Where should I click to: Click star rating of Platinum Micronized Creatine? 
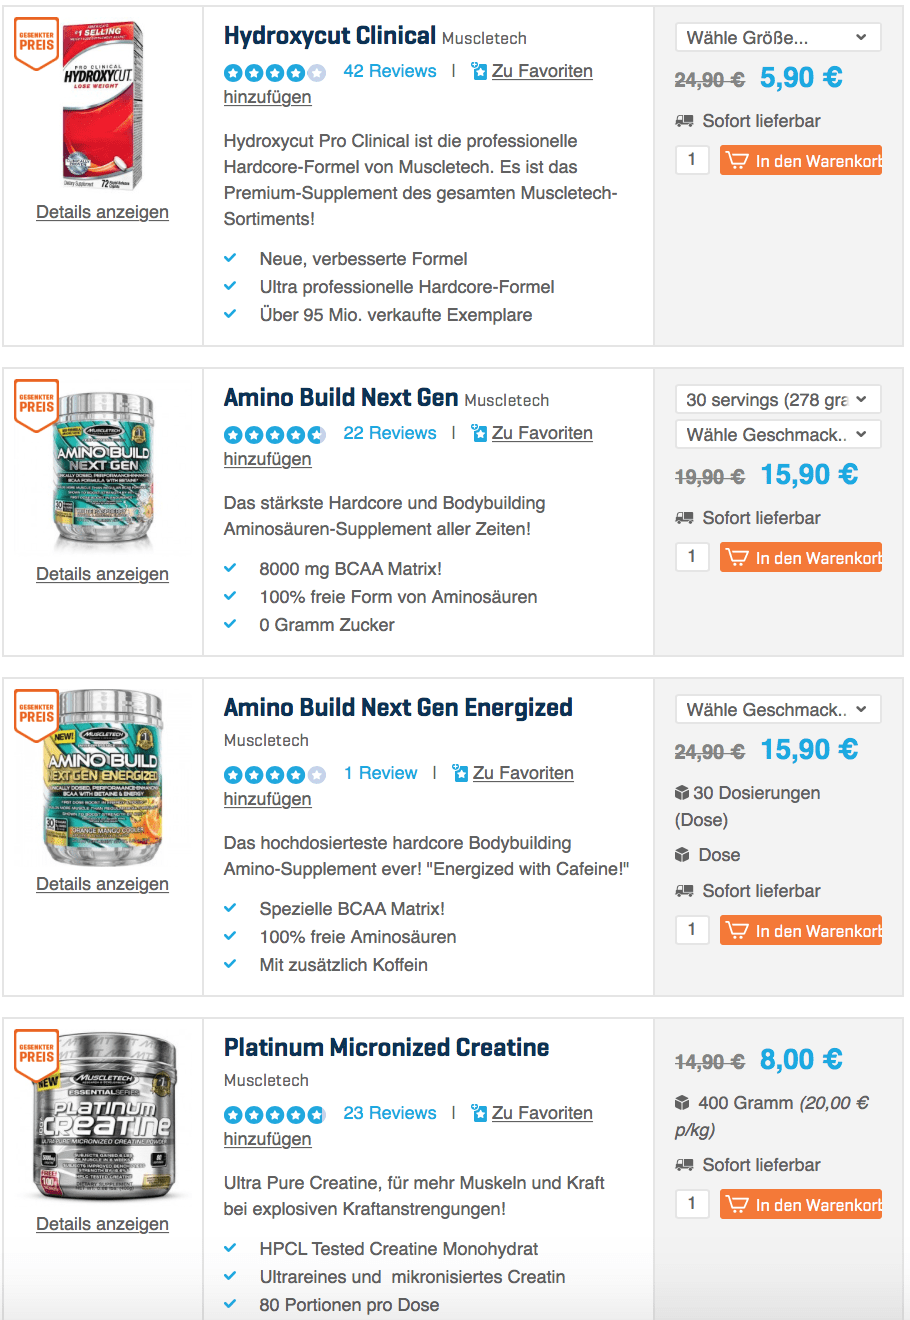coord(274,1114)
